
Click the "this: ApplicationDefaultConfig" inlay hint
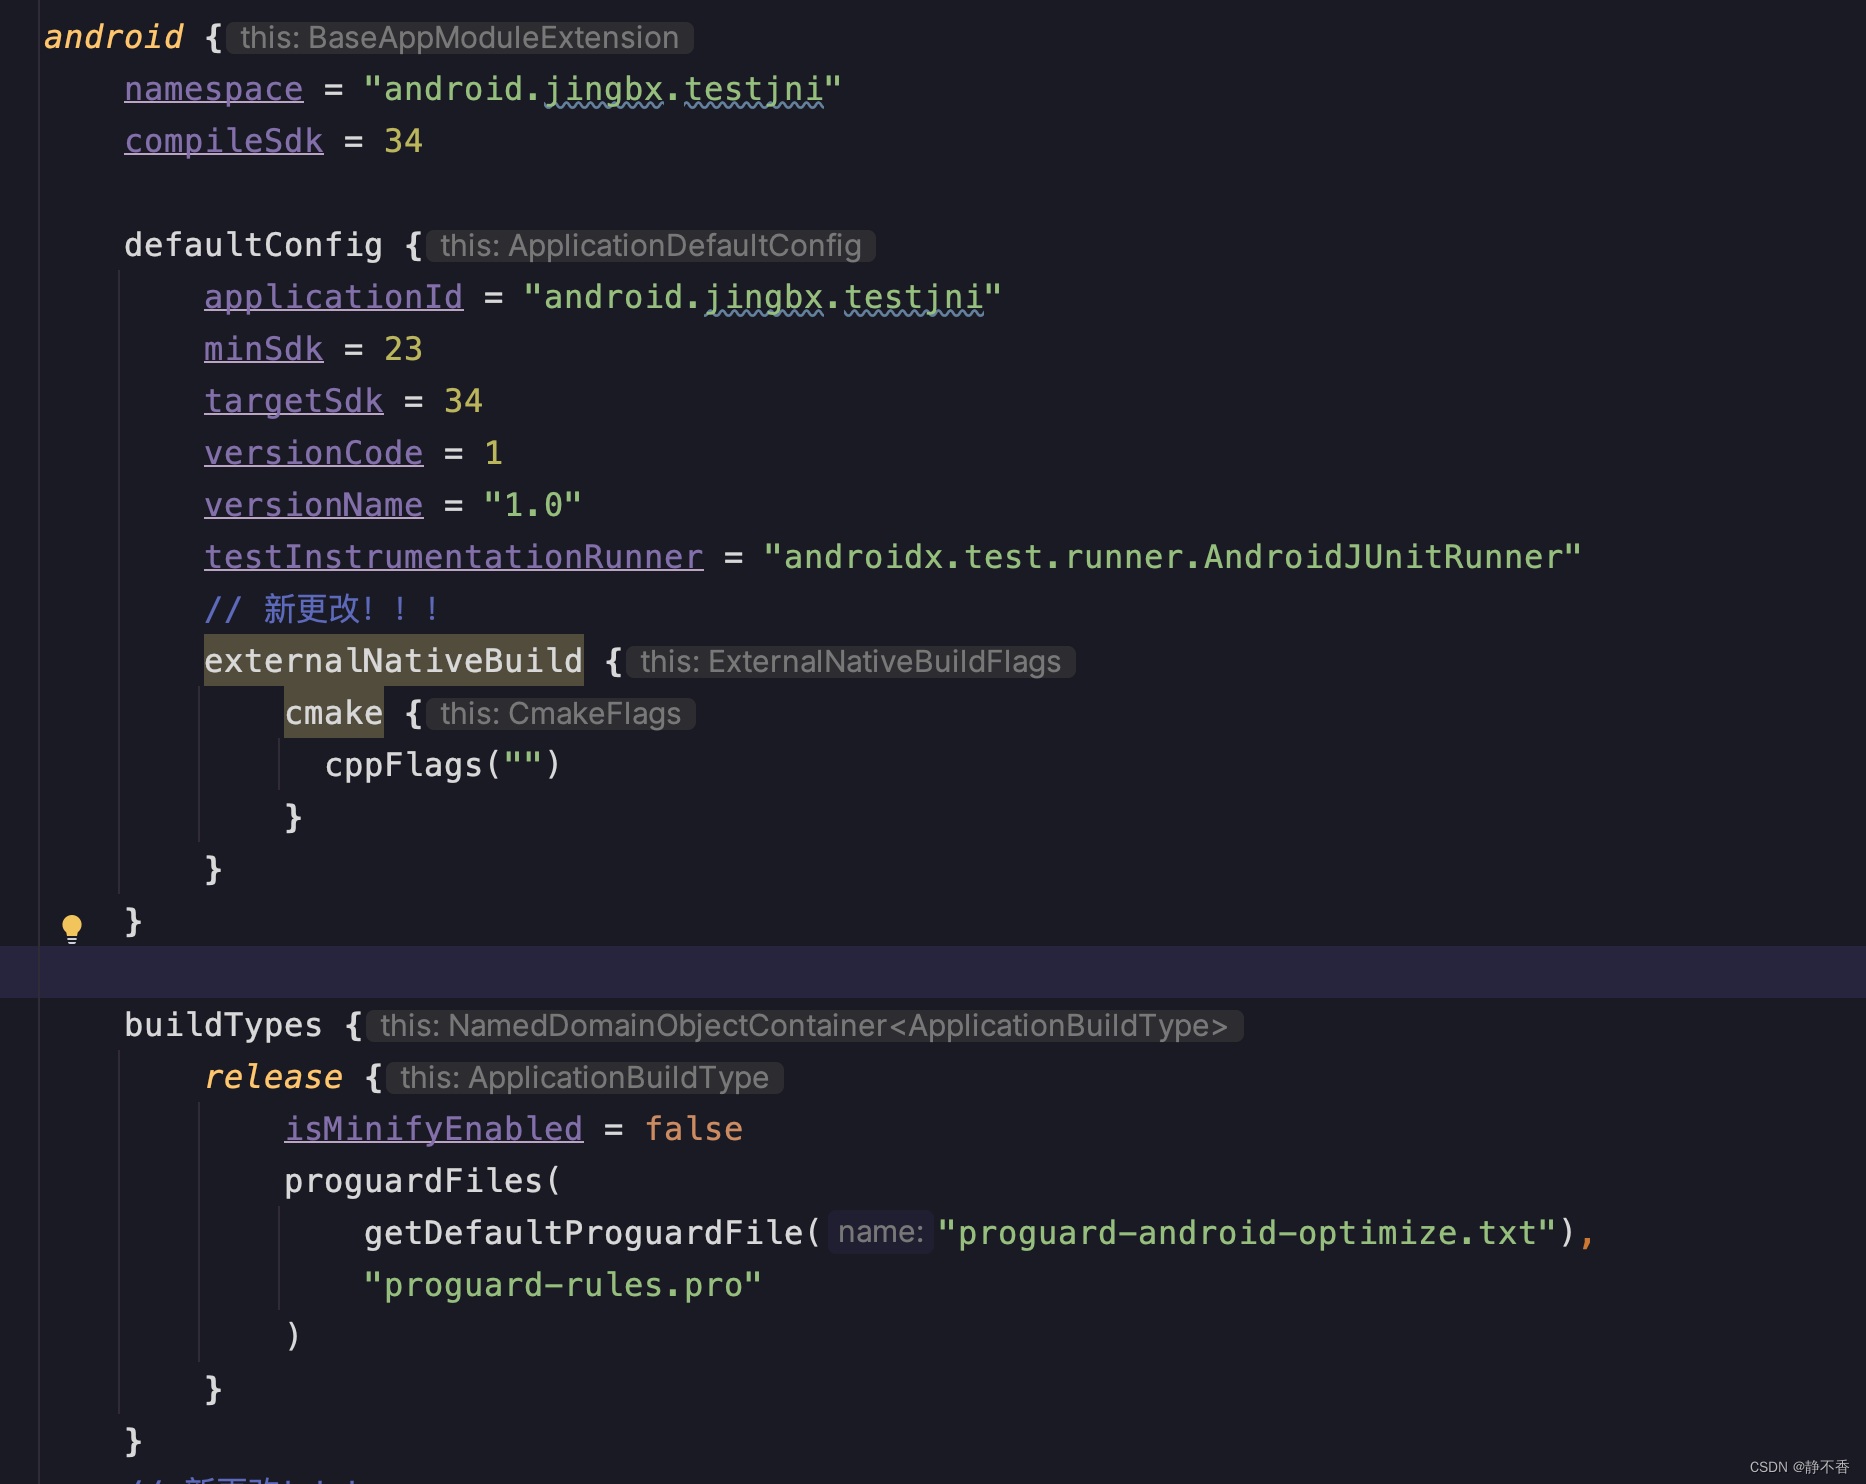[650, 245]
